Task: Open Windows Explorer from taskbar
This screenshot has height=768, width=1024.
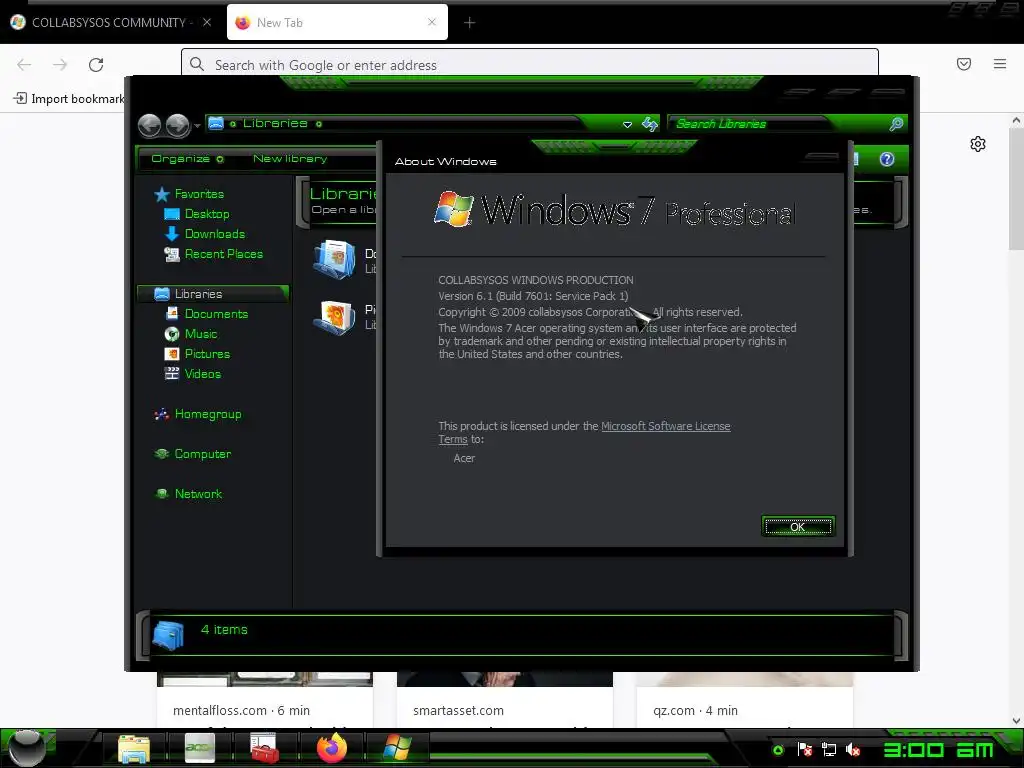Action: 134,749
